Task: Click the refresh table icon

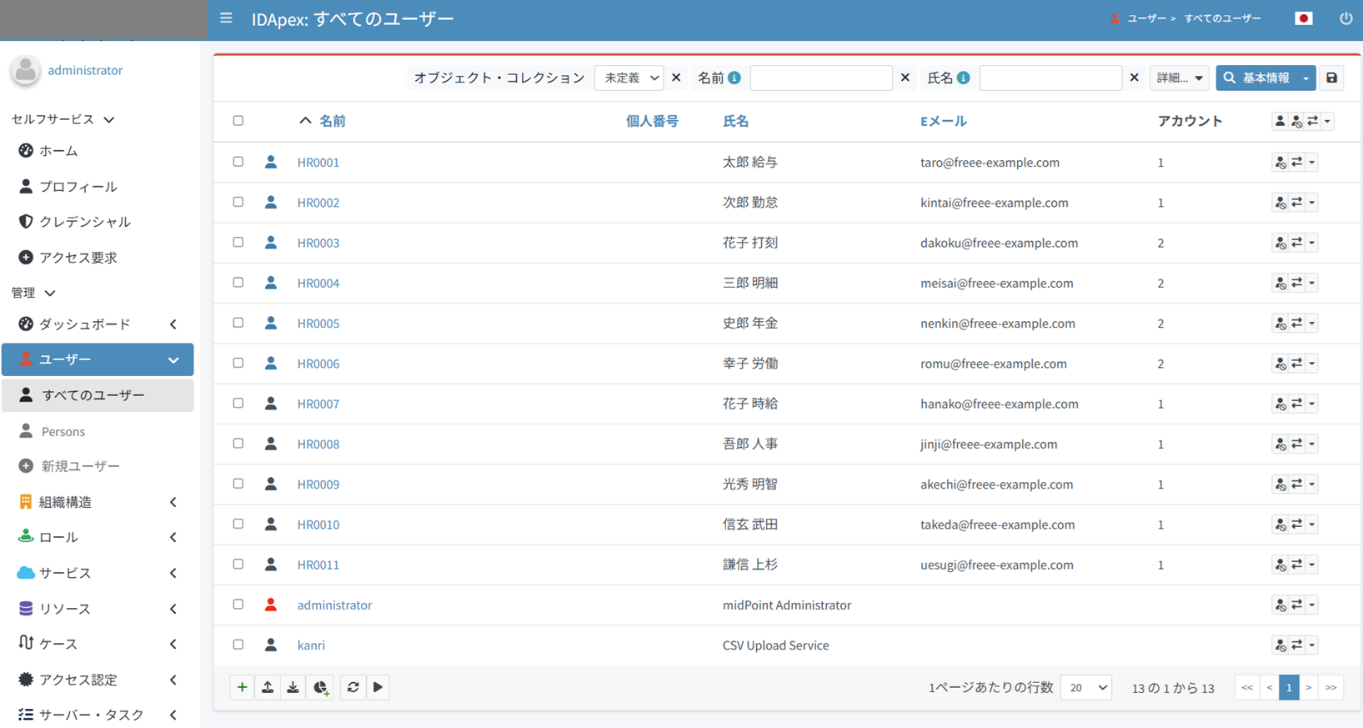Action: [x=353, y=687]
